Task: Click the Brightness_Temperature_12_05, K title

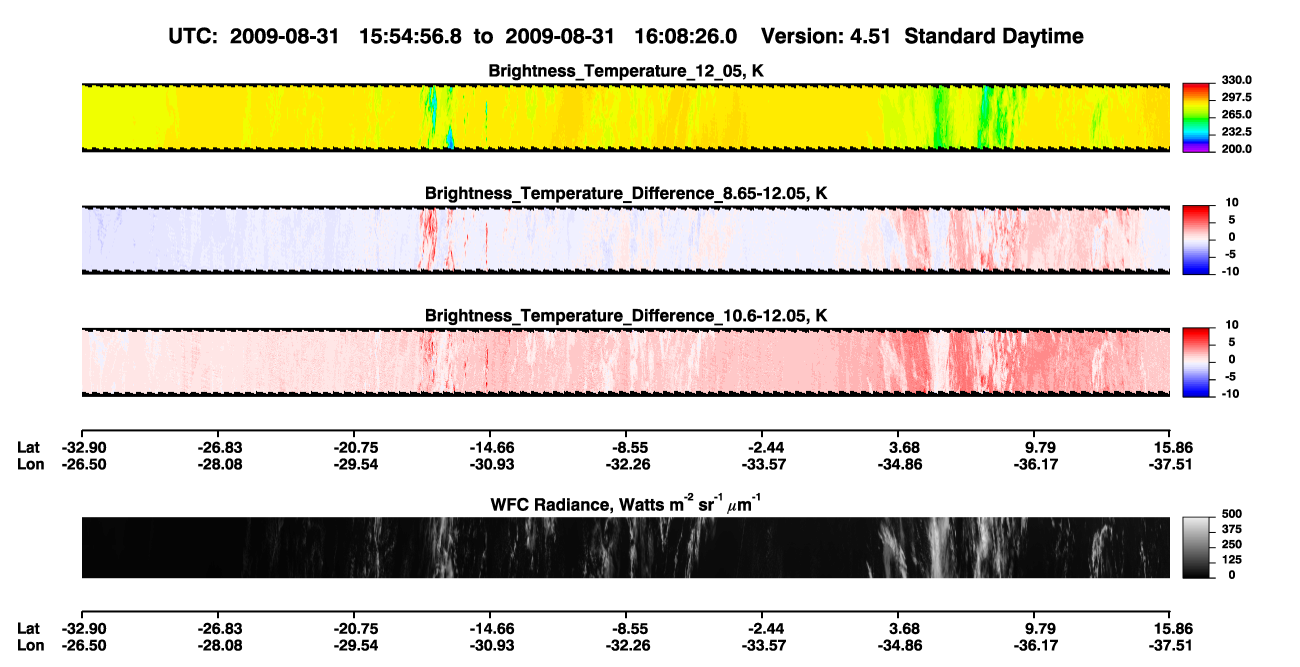Action: [x=626, y=71]
